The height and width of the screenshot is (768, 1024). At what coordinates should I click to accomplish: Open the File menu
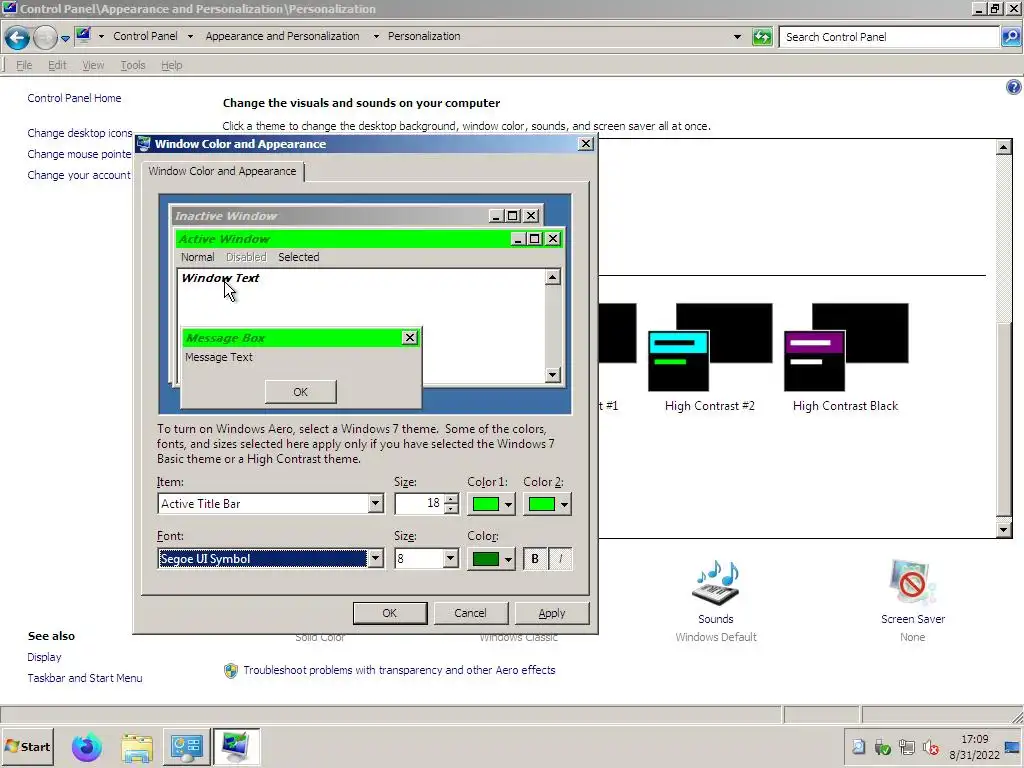24,65
